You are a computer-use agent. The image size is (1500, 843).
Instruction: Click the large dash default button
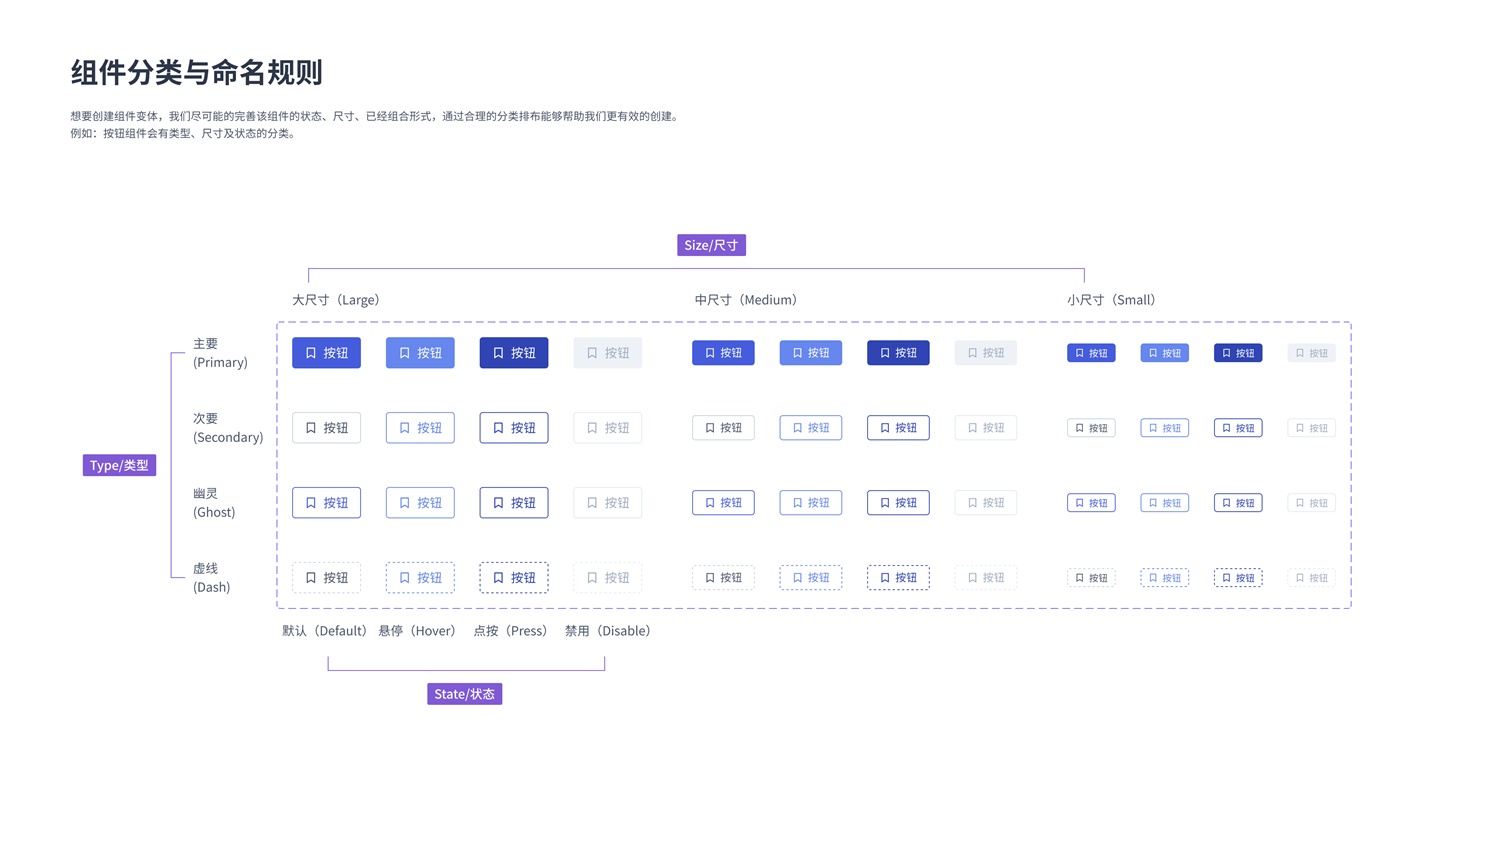pos(326,578)
